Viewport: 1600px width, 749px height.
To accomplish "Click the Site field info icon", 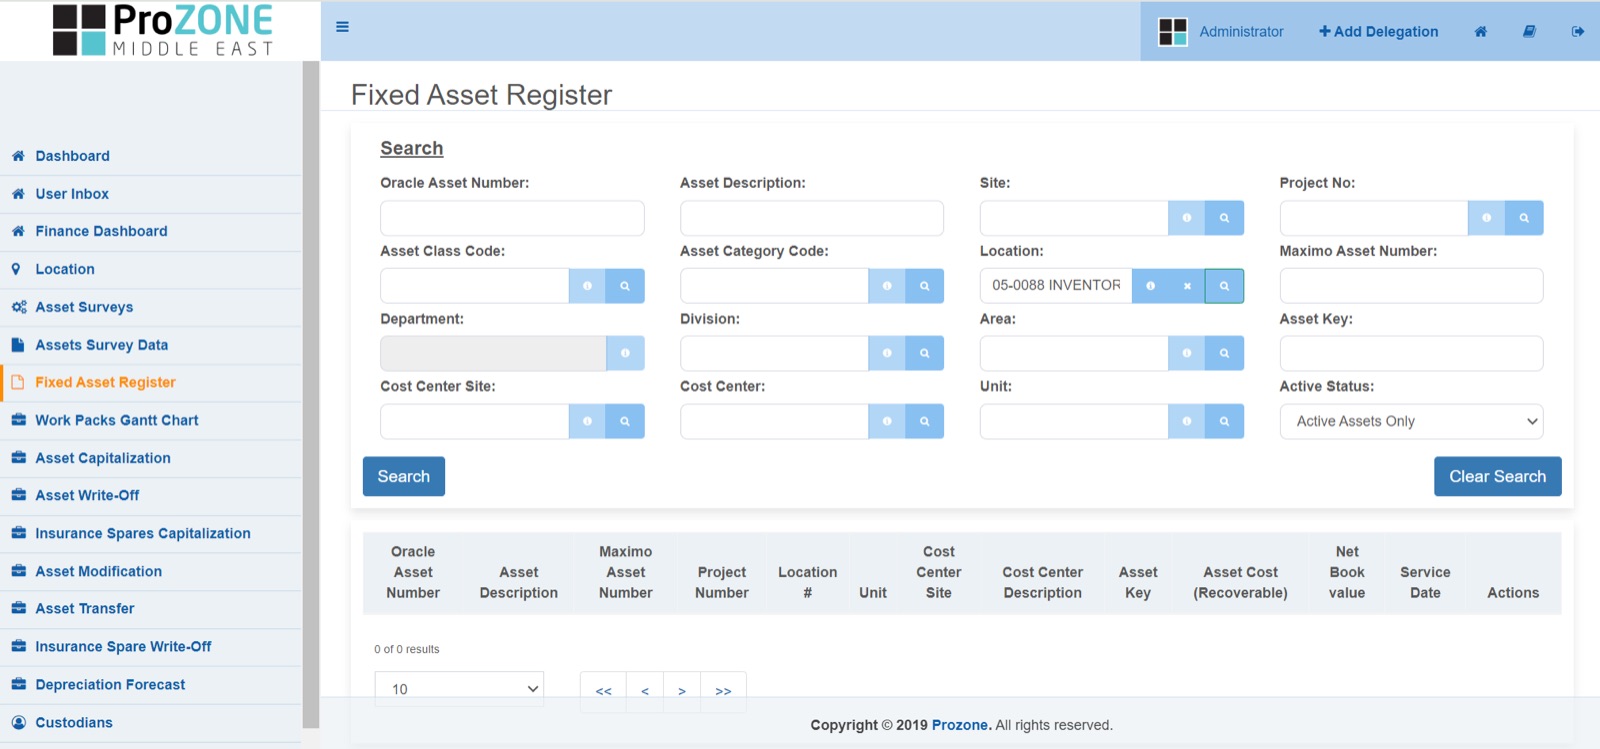I will 1187,218.
